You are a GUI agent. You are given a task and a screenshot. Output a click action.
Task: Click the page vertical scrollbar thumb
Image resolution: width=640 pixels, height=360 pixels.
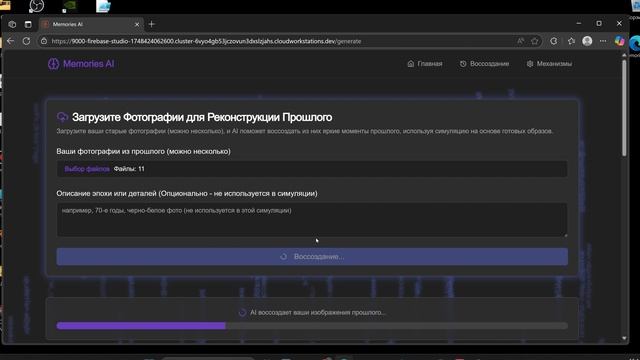624,108
